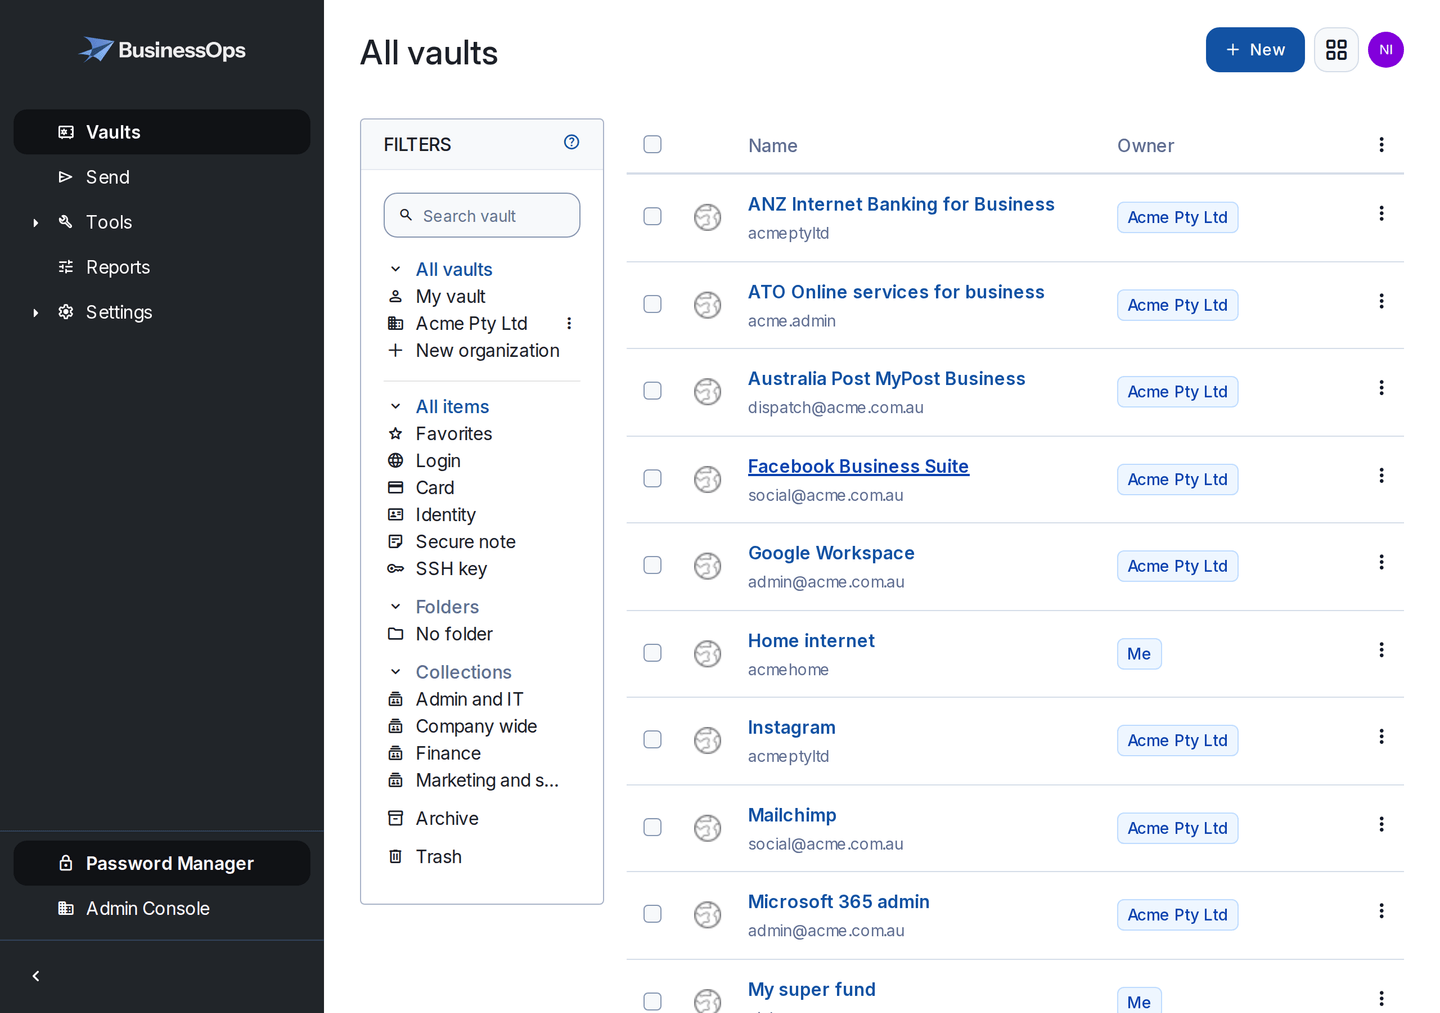Collapse the All vaults filter group
Image resolution: width=1440 pixels, height=1013 pixels.
pyautogui.click(x=395, y=269)
